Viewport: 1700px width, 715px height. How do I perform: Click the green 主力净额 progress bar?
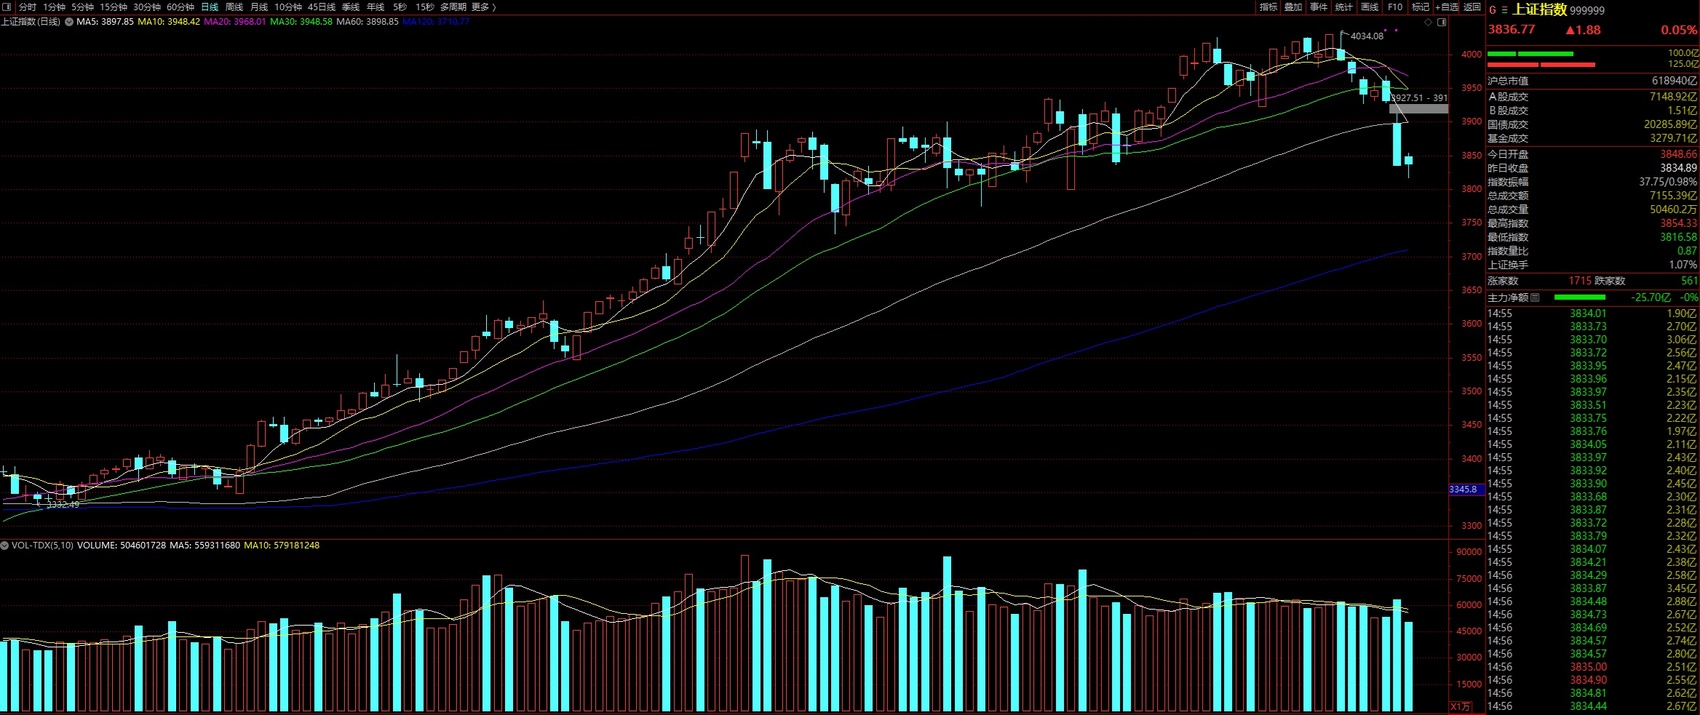(1579, 298)
